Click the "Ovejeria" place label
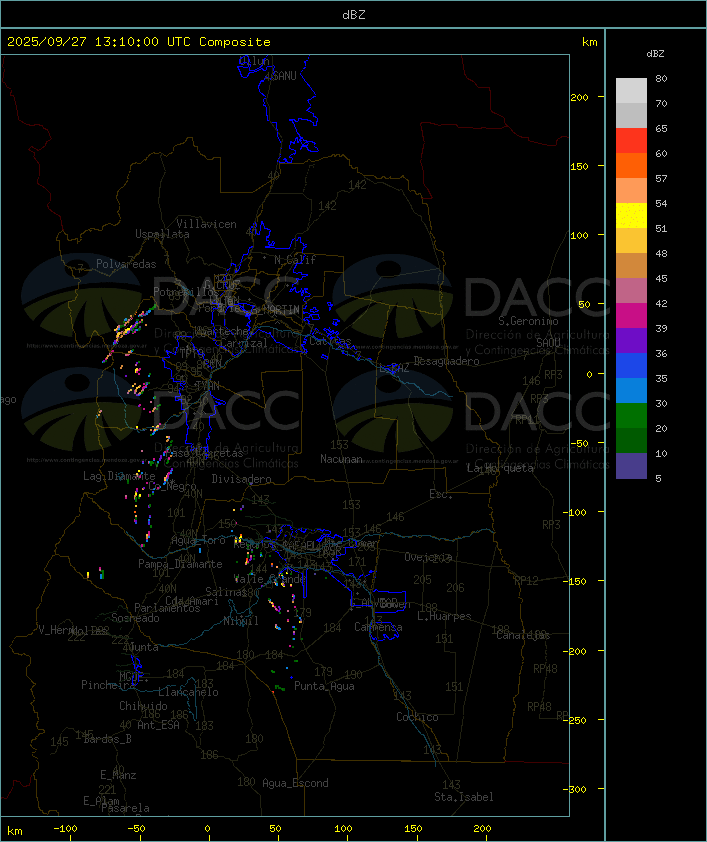707x842 pixels. pyautogui.click(x=428, y=557)
